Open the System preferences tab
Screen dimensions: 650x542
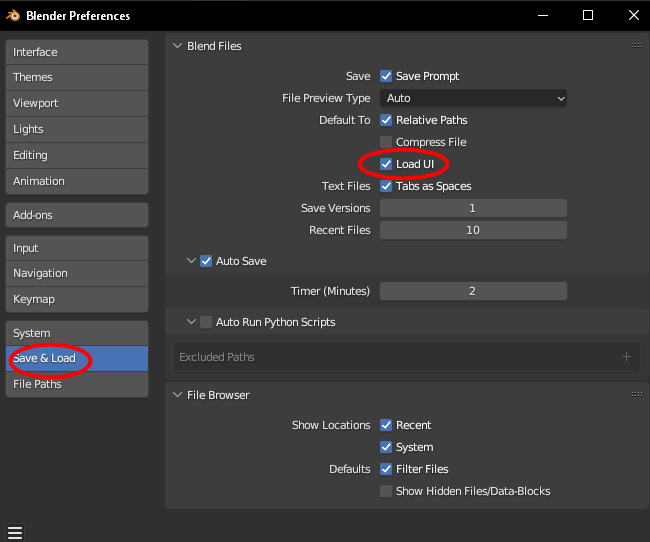[x=77, y=333]
